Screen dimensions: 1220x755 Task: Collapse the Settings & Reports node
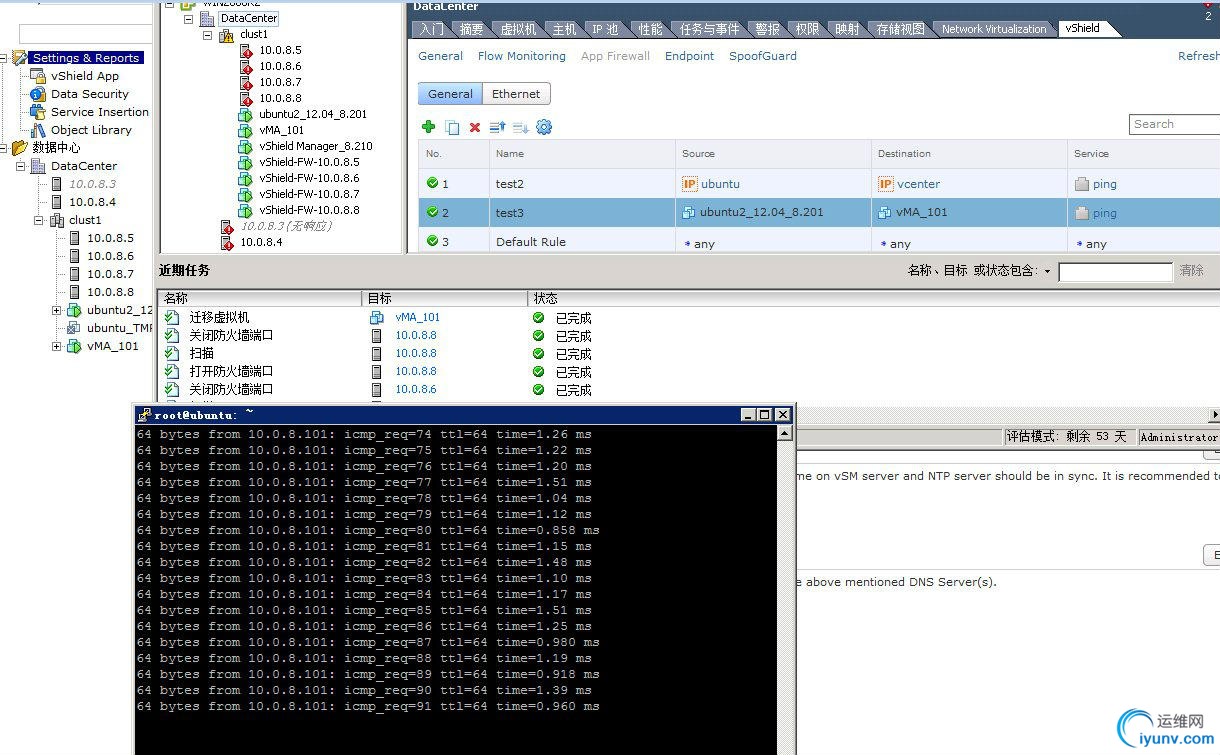(4, 58)
